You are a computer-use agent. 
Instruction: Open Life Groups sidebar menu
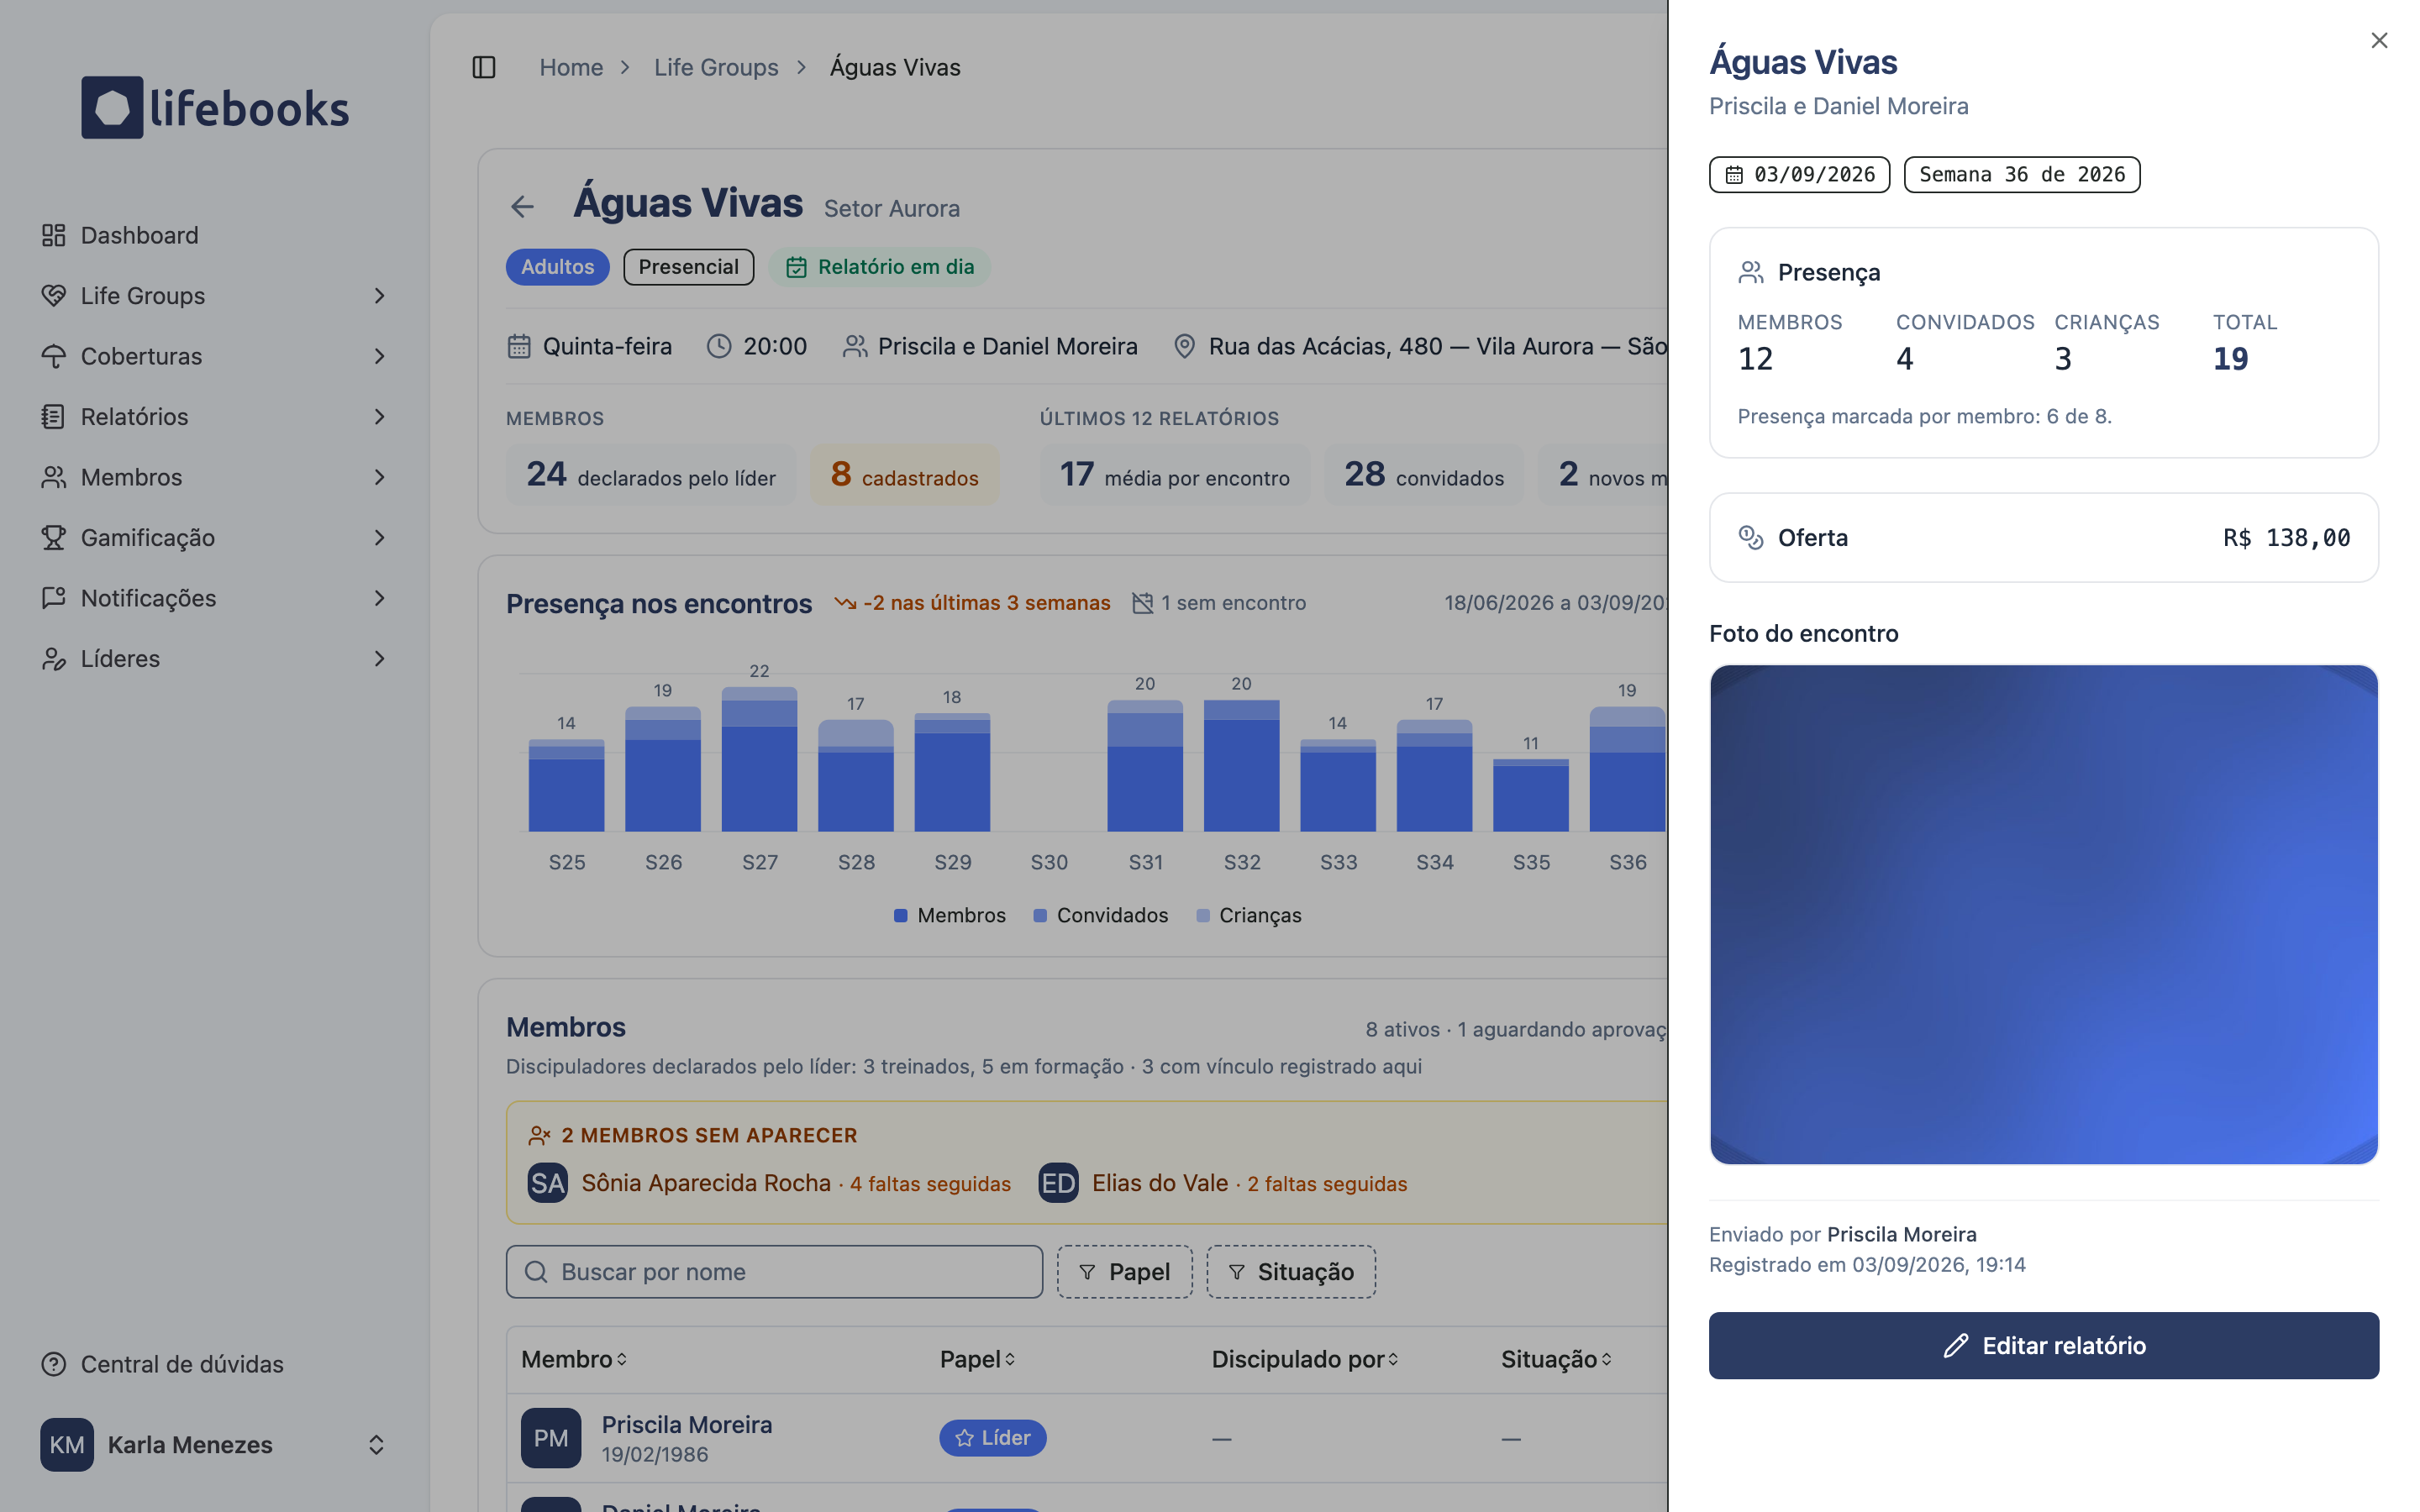coord(215,295)
